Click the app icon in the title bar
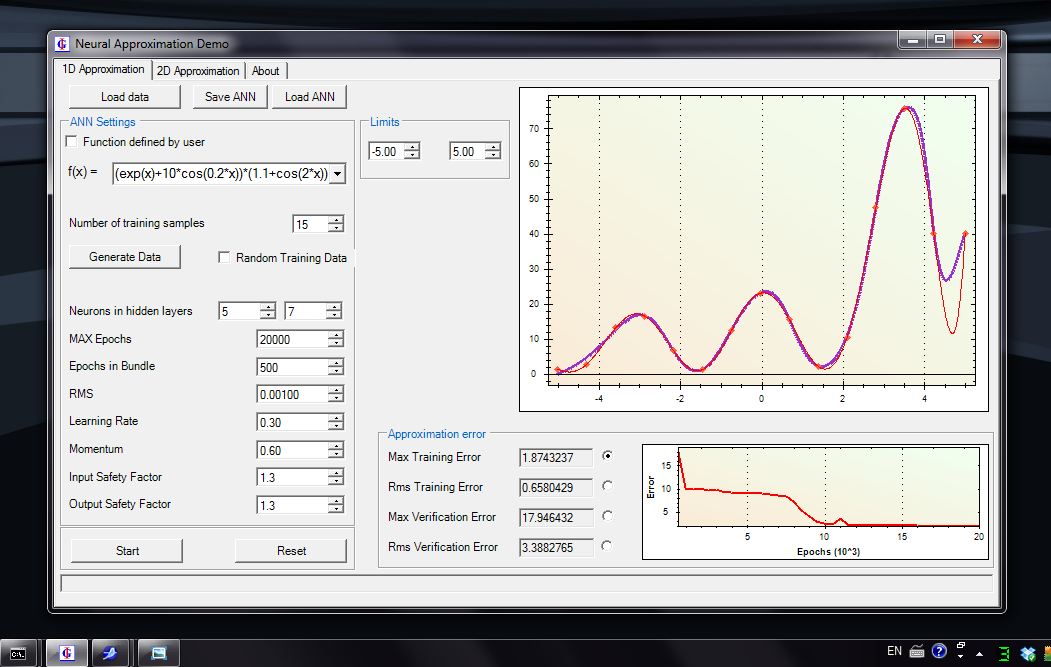 62,44
